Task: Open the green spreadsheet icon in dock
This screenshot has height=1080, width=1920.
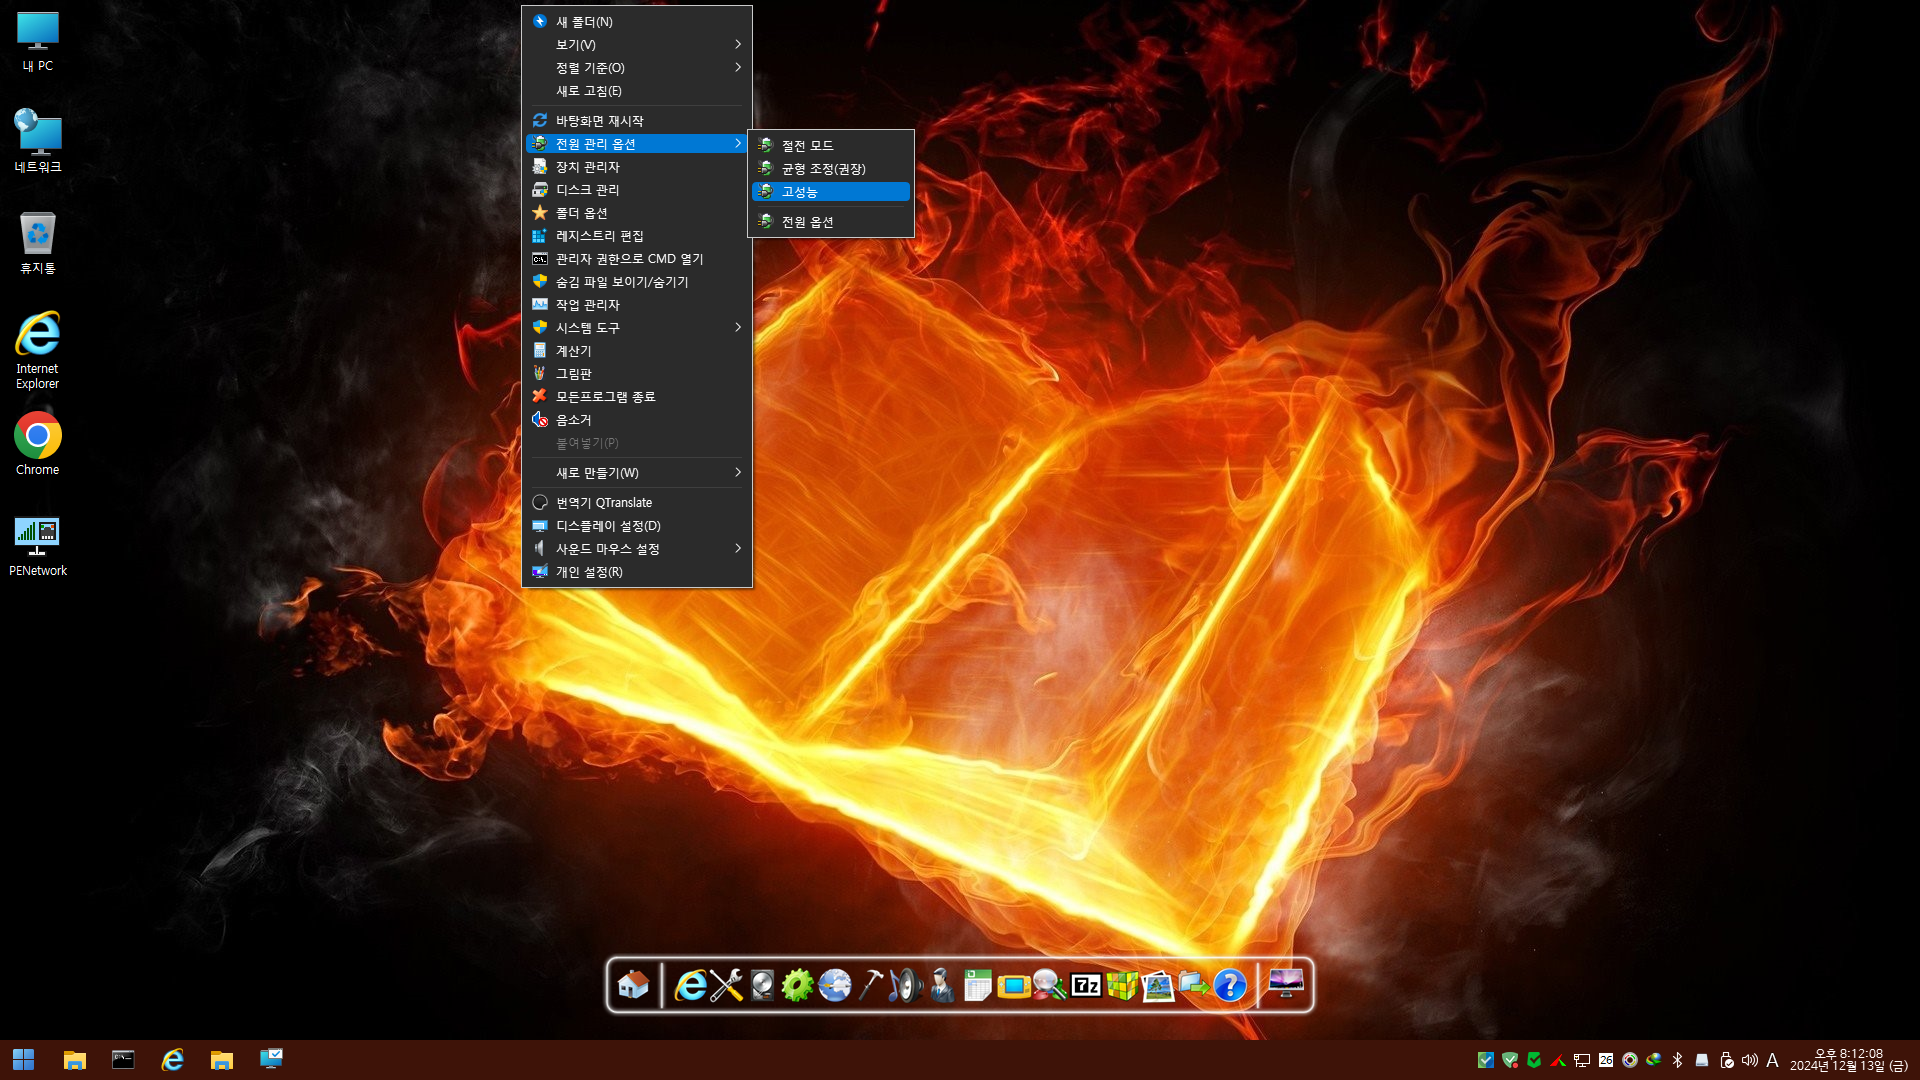Action: [x=978, y=985]
